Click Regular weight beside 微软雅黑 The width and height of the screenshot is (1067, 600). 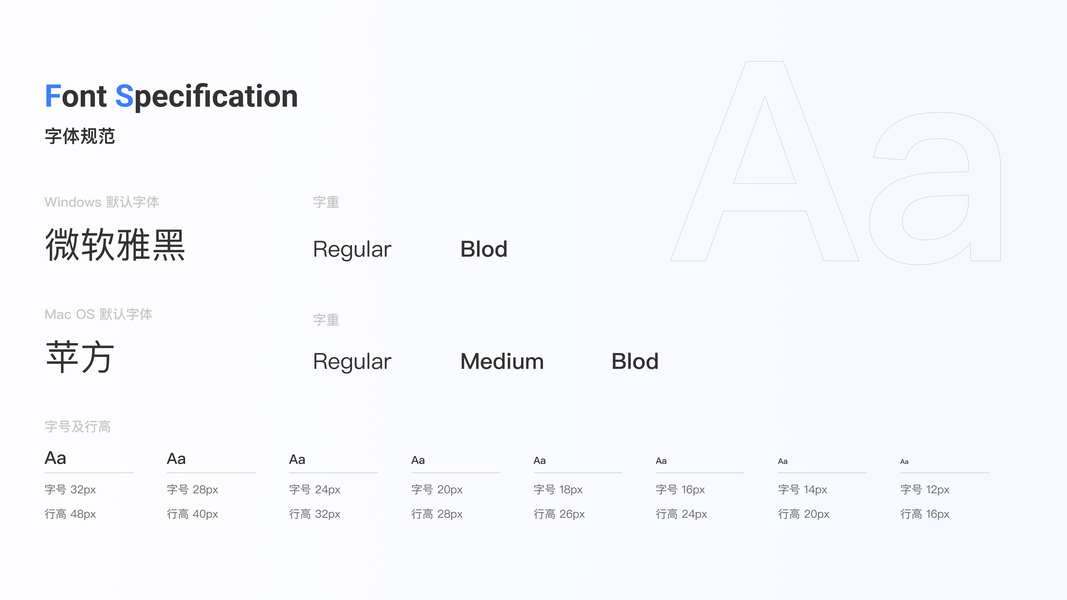tap(352, 249)
